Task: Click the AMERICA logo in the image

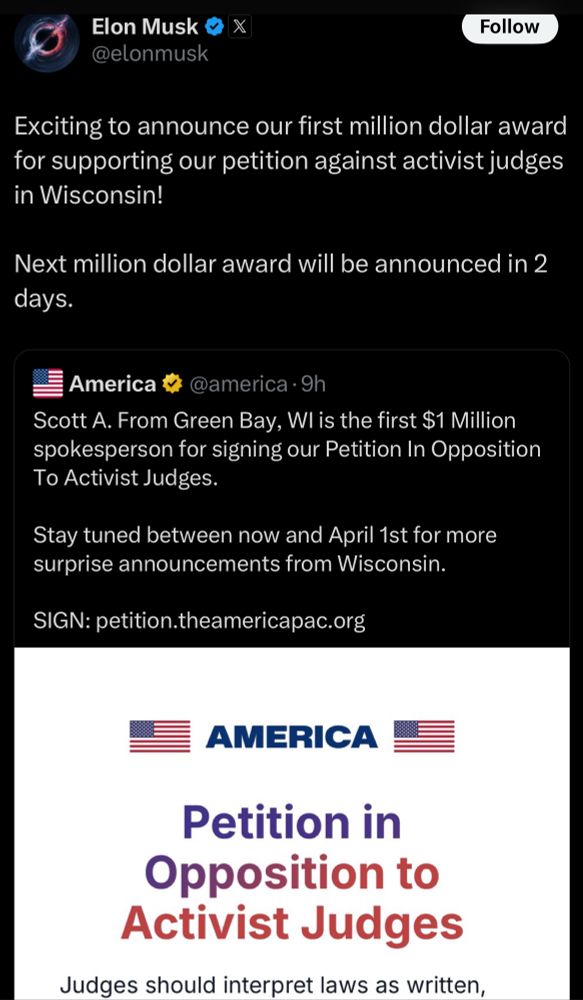Action: tap(292, 736)
